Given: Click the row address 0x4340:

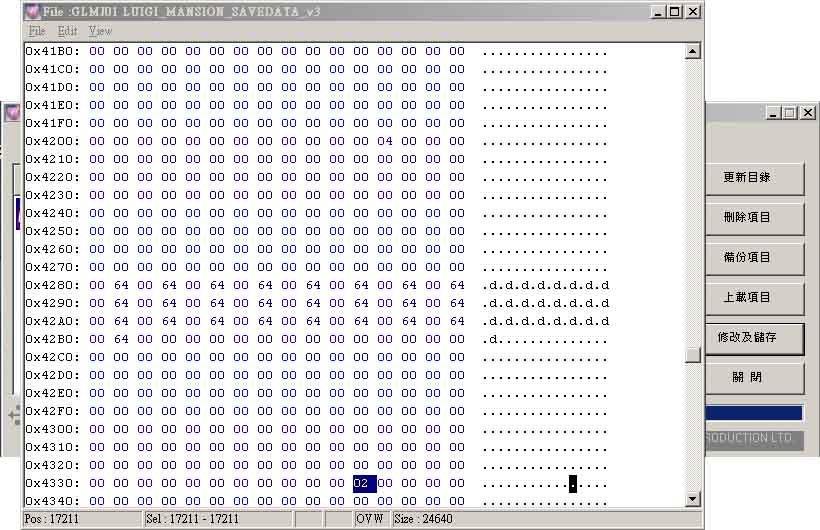Looking at the screenshot, I should point(53,501).
